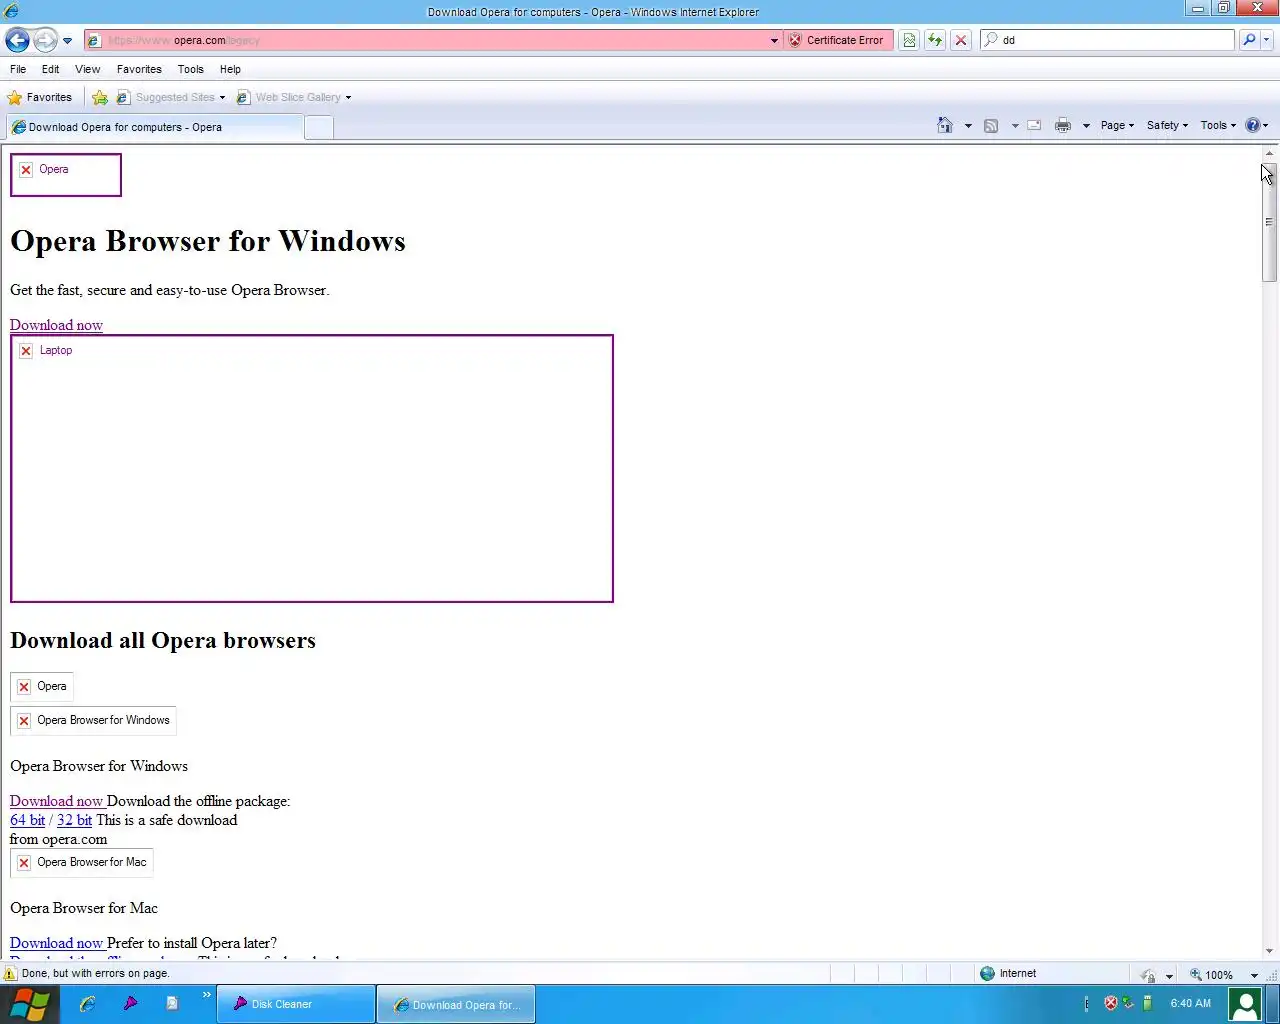The width and height of the screenshot is (1280, 1024).
Task: Click the broken Opera logo image at top
Action: [66, 175]
